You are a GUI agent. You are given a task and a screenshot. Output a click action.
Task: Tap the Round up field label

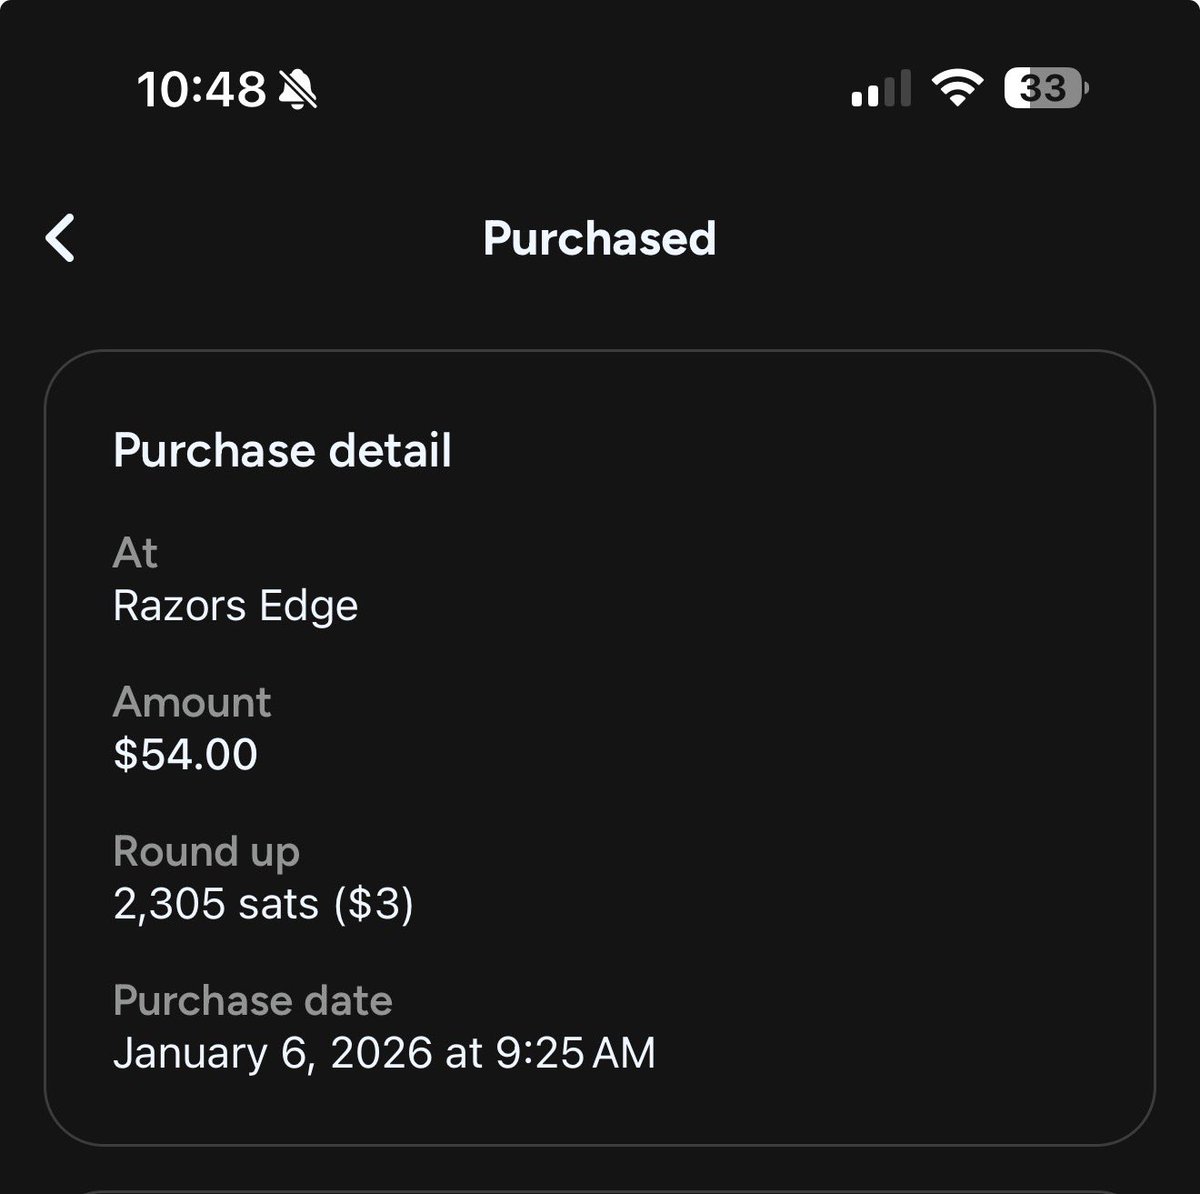click(206, 852)
